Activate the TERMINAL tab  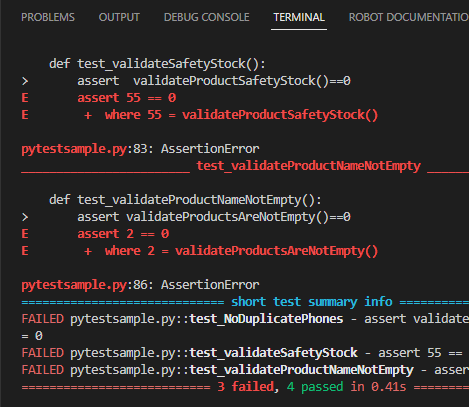(x=299, y=17)
